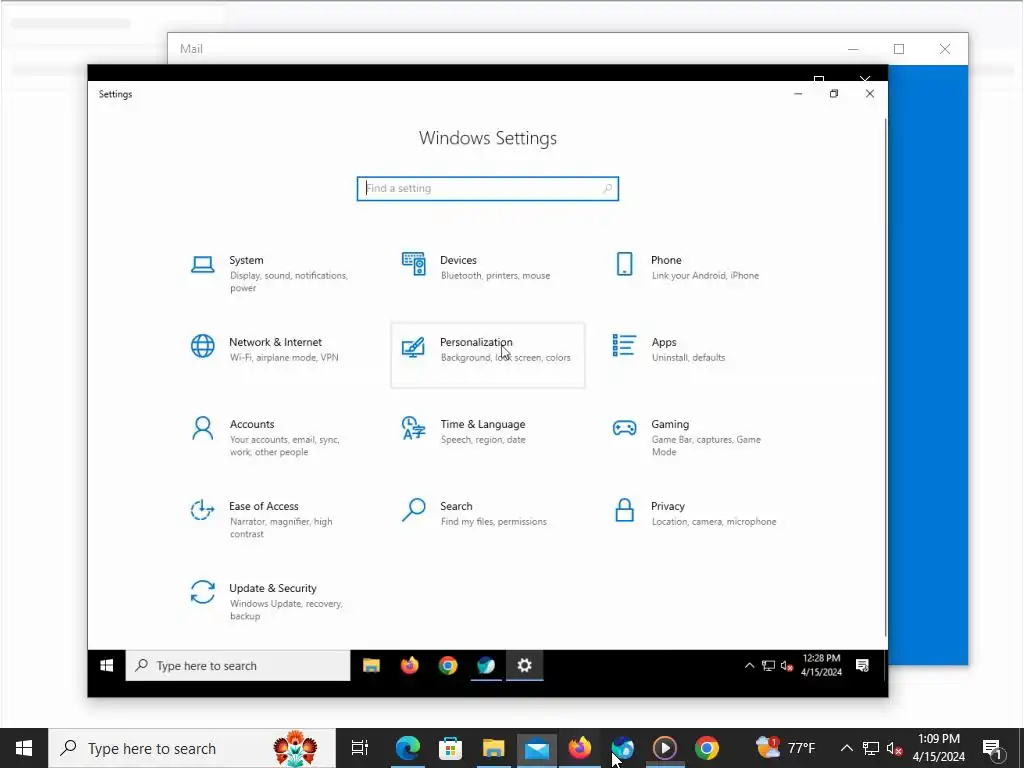Open Task View on the outer taskbar

point(360,748)
